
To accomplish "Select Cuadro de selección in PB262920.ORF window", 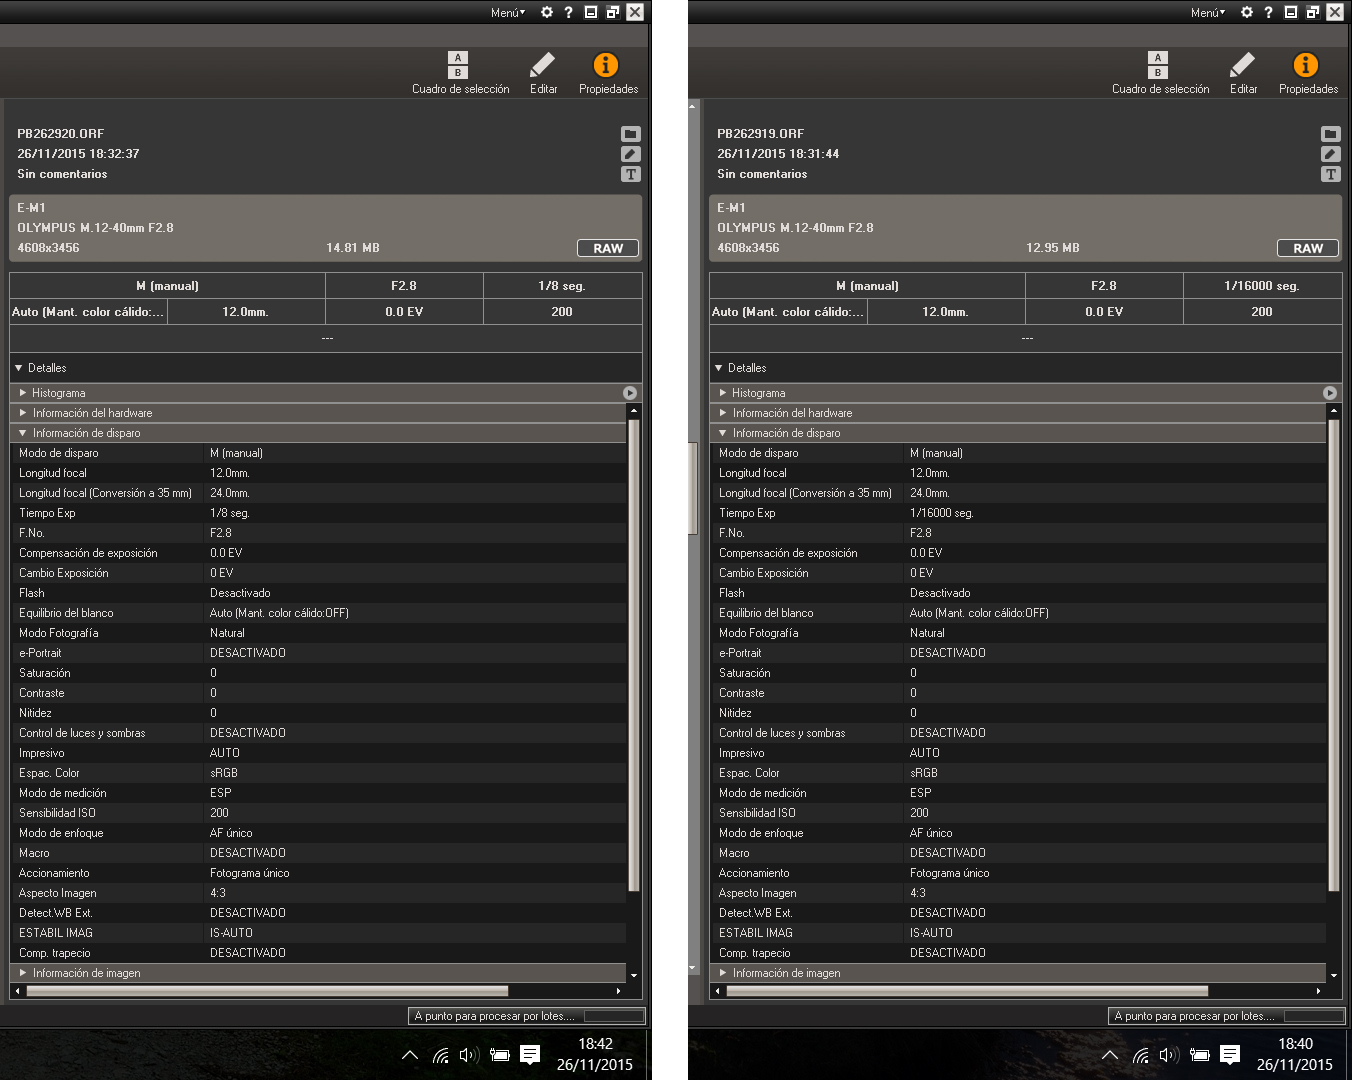I will coord(461,73).
